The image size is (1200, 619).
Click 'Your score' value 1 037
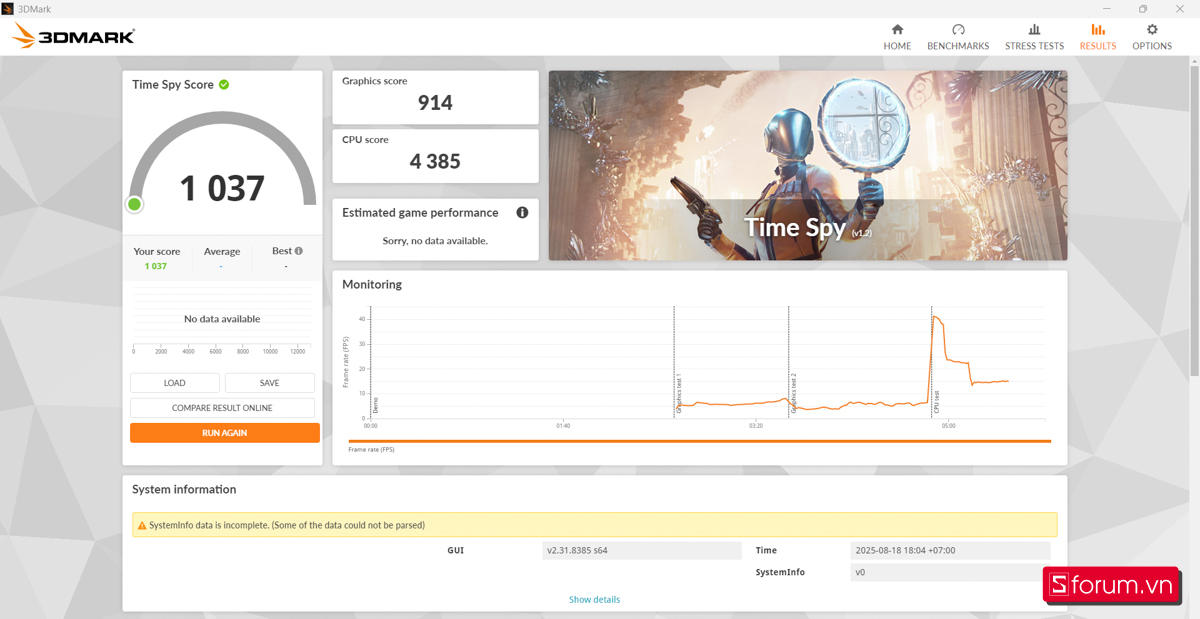[156, 266]
